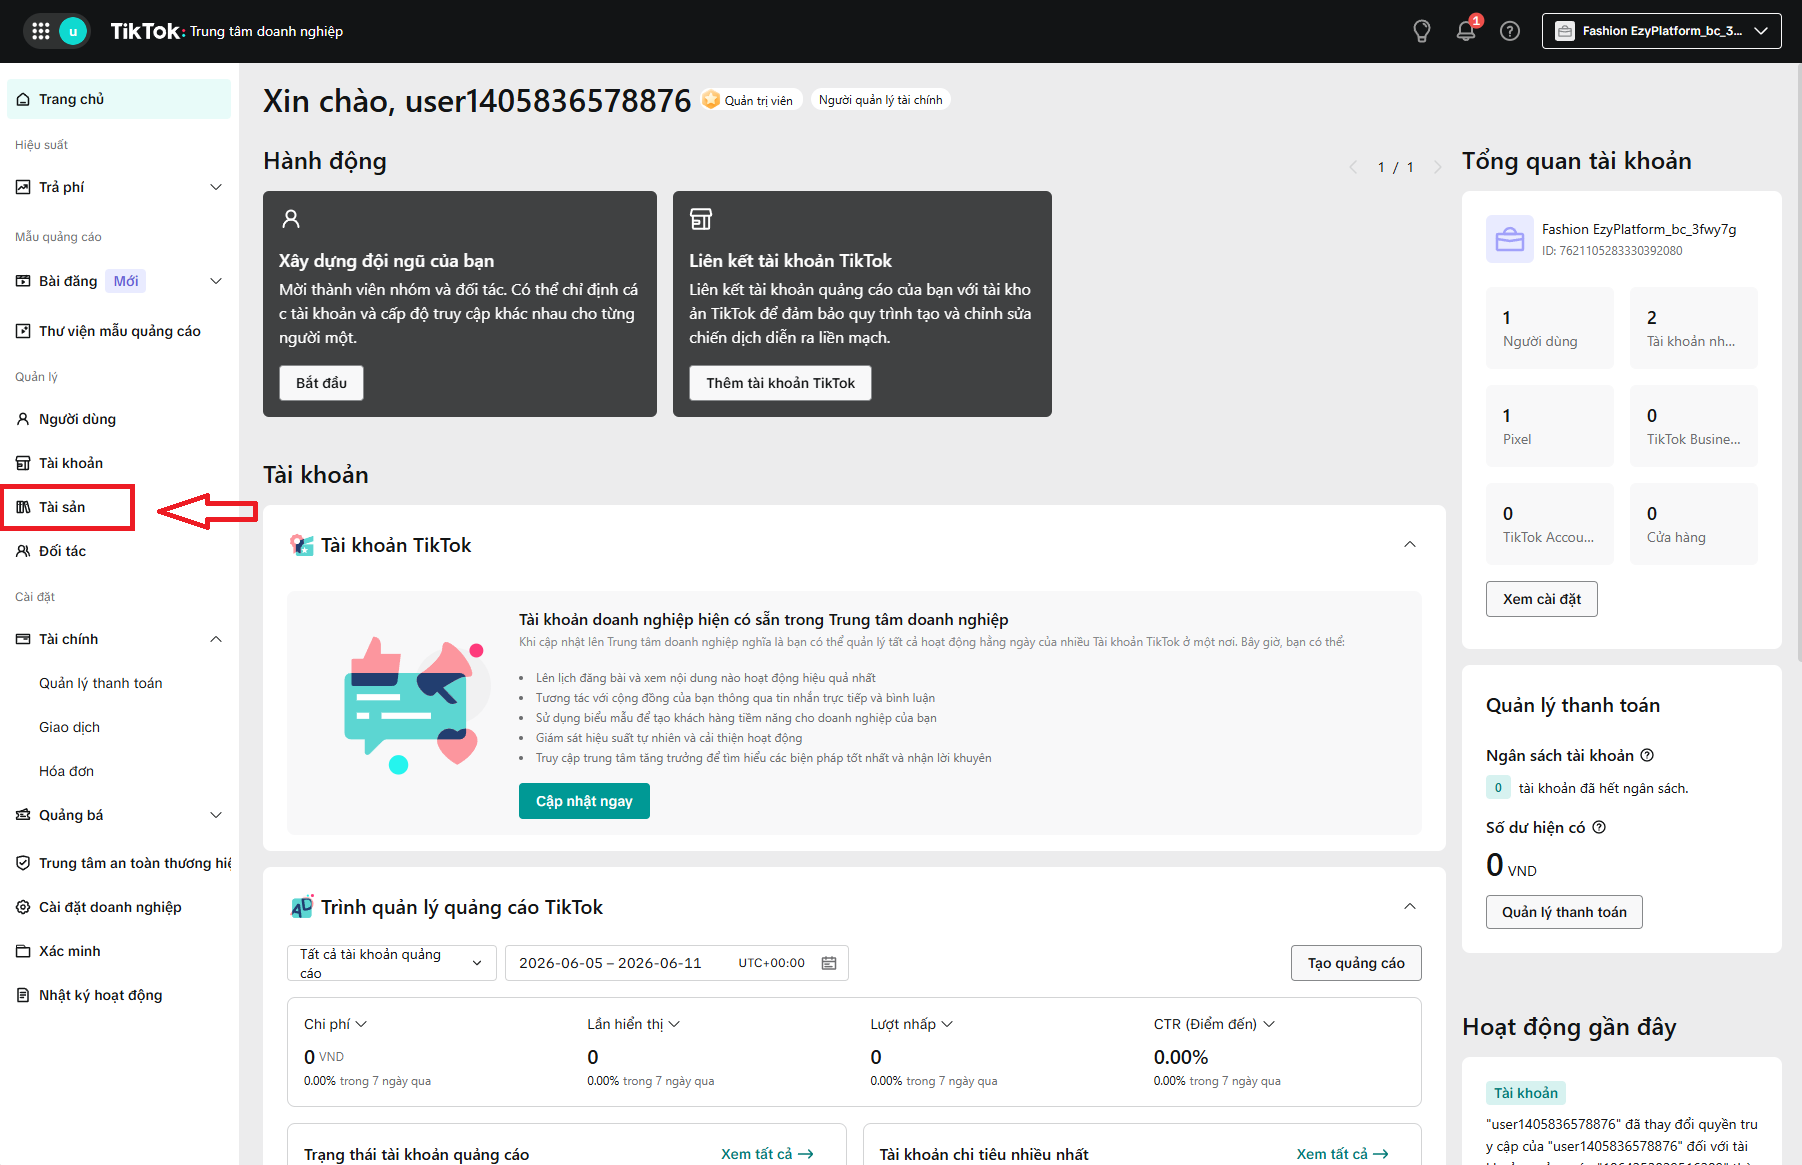1802x1165 pixels.
Task: Click the Pixel count tile
Action: tap(1550, 426)
